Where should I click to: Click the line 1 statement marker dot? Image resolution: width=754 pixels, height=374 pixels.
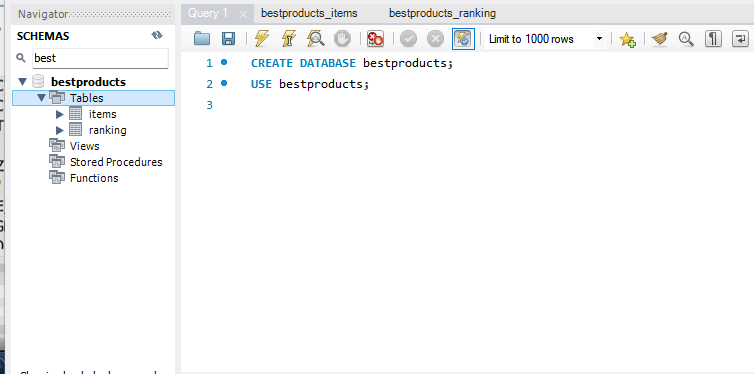pos(224,62)
